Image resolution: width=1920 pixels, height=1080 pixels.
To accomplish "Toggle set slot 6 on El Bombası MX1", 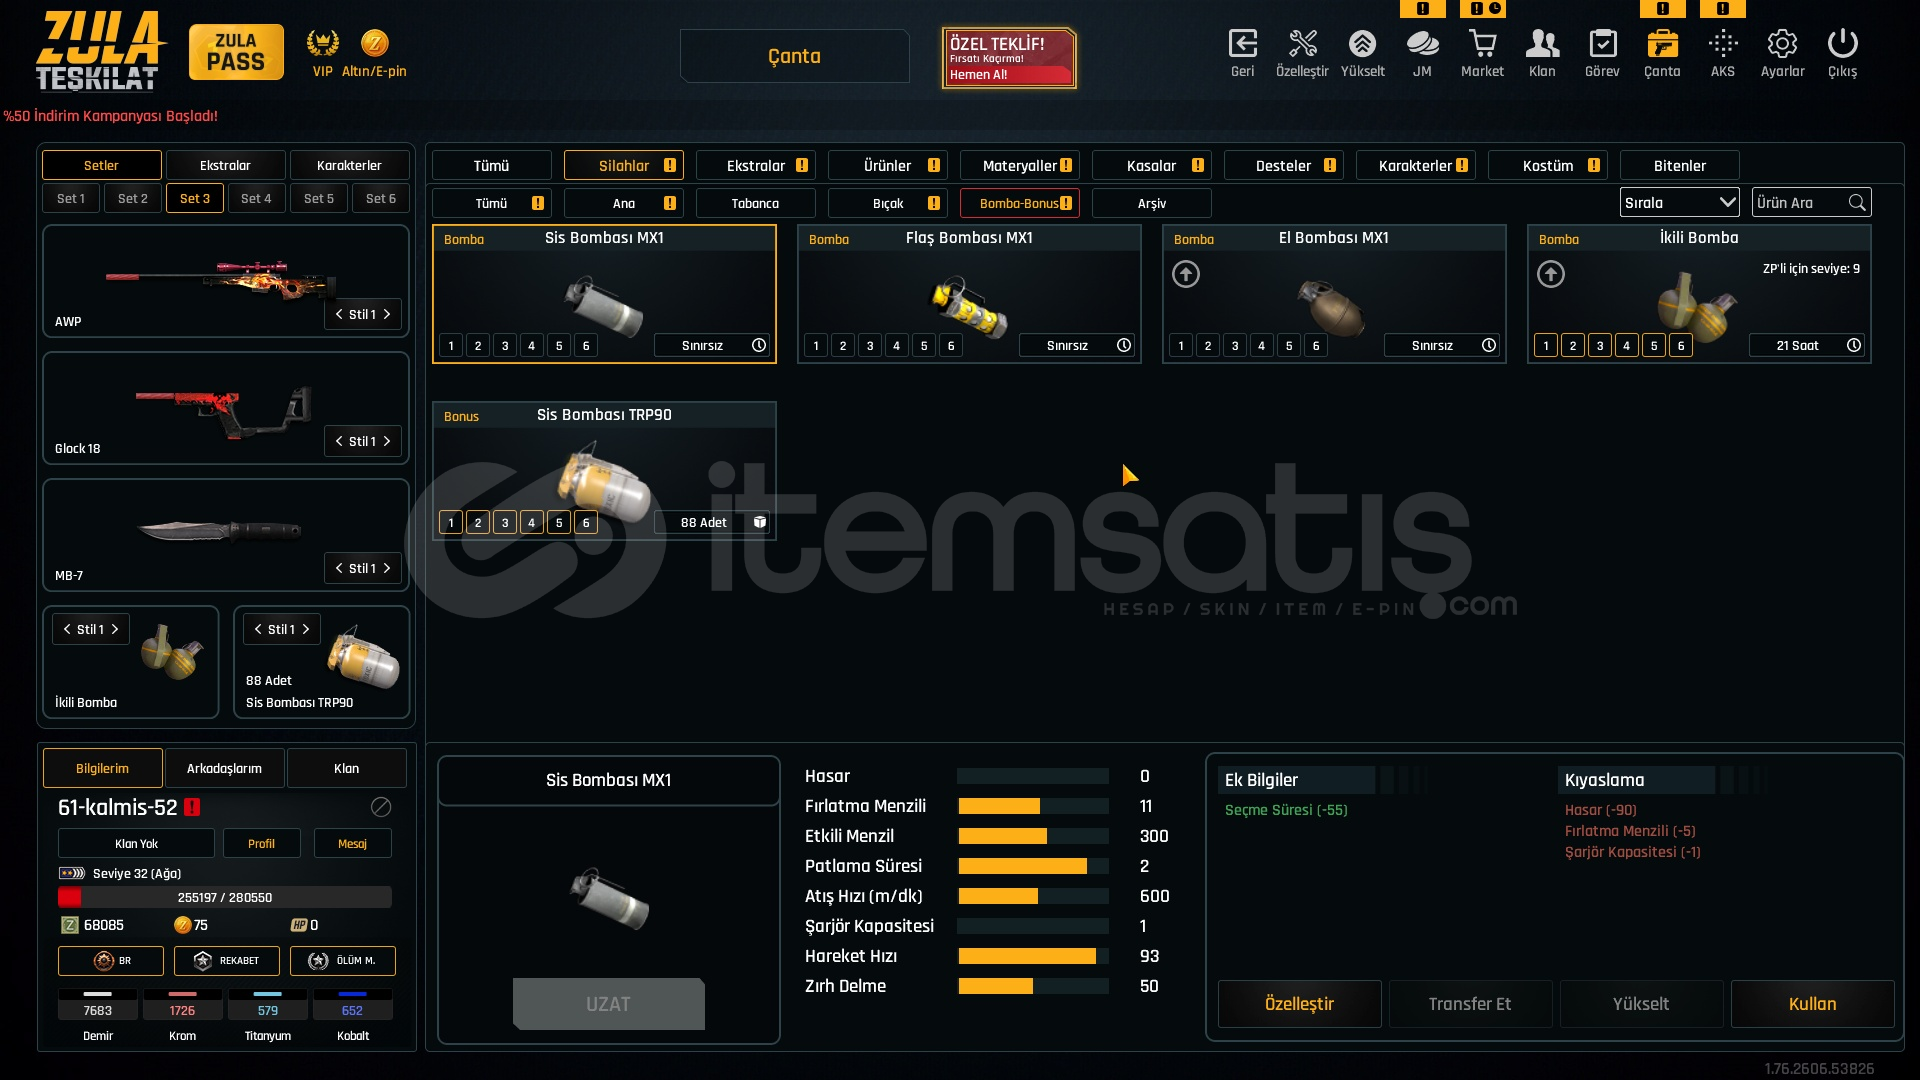I will (x=1316, y=346).
